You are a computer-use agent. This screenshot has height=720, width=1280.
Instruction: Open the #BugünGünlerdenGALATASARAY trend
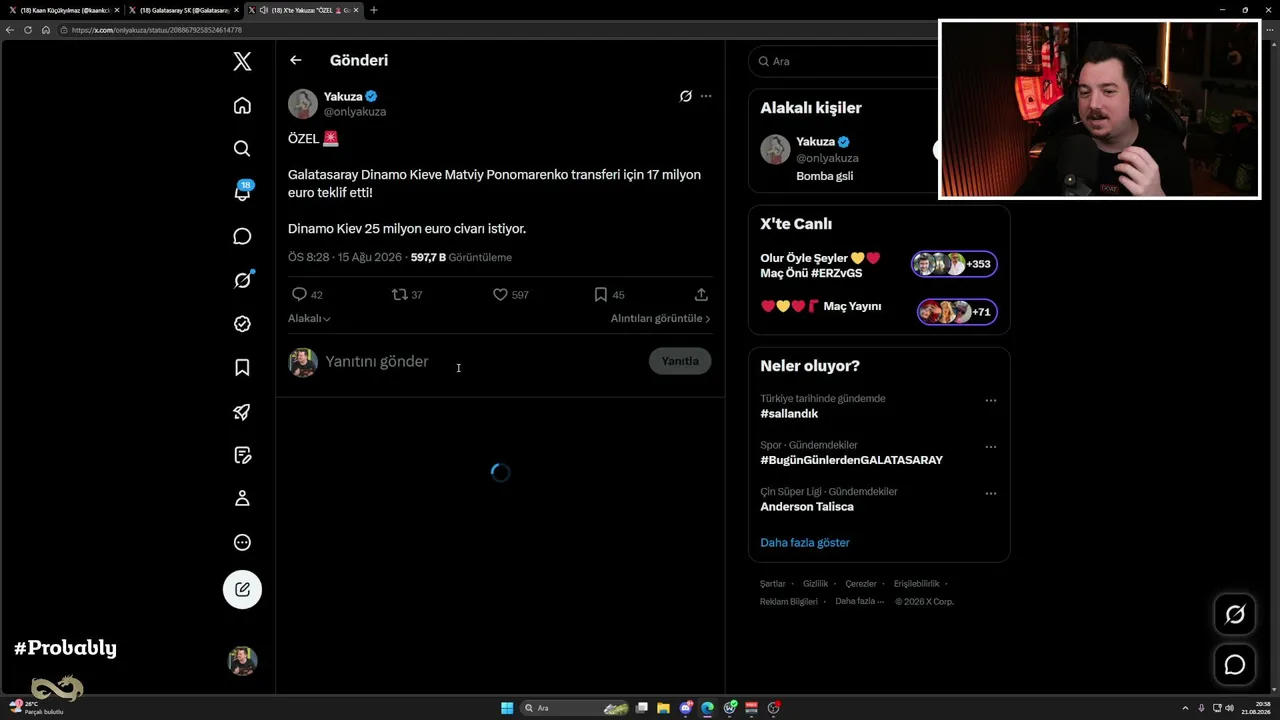(x=851, y=460)
